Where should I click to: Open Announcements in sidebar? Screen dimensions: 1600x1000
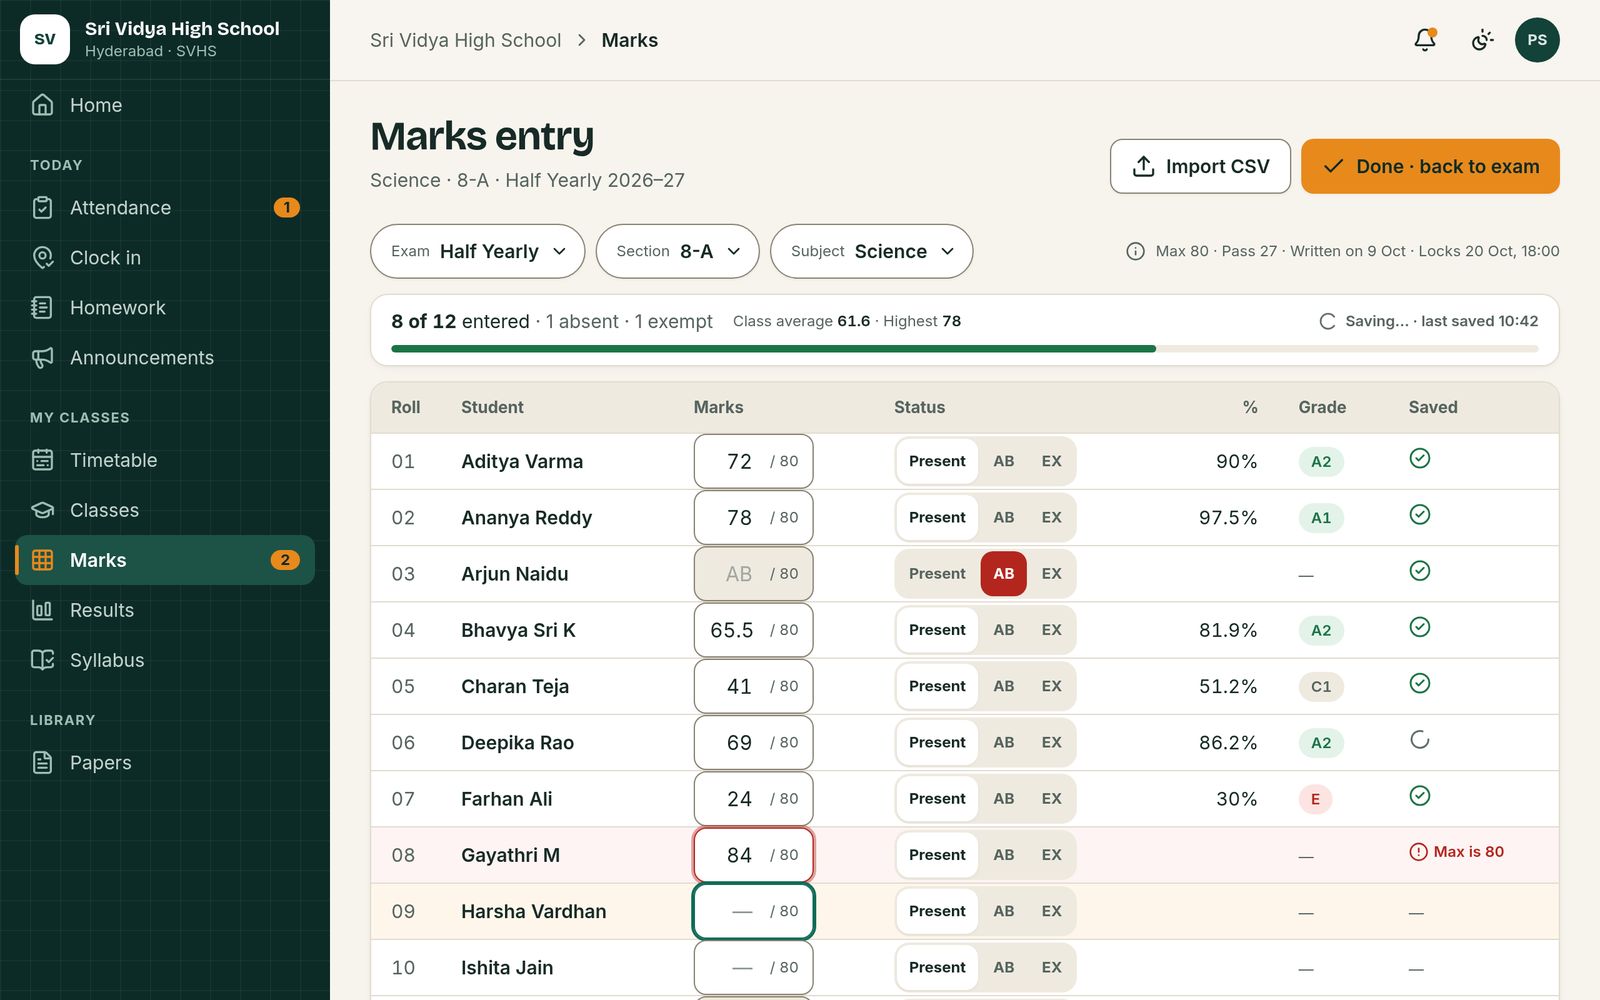tap(165, 358)
